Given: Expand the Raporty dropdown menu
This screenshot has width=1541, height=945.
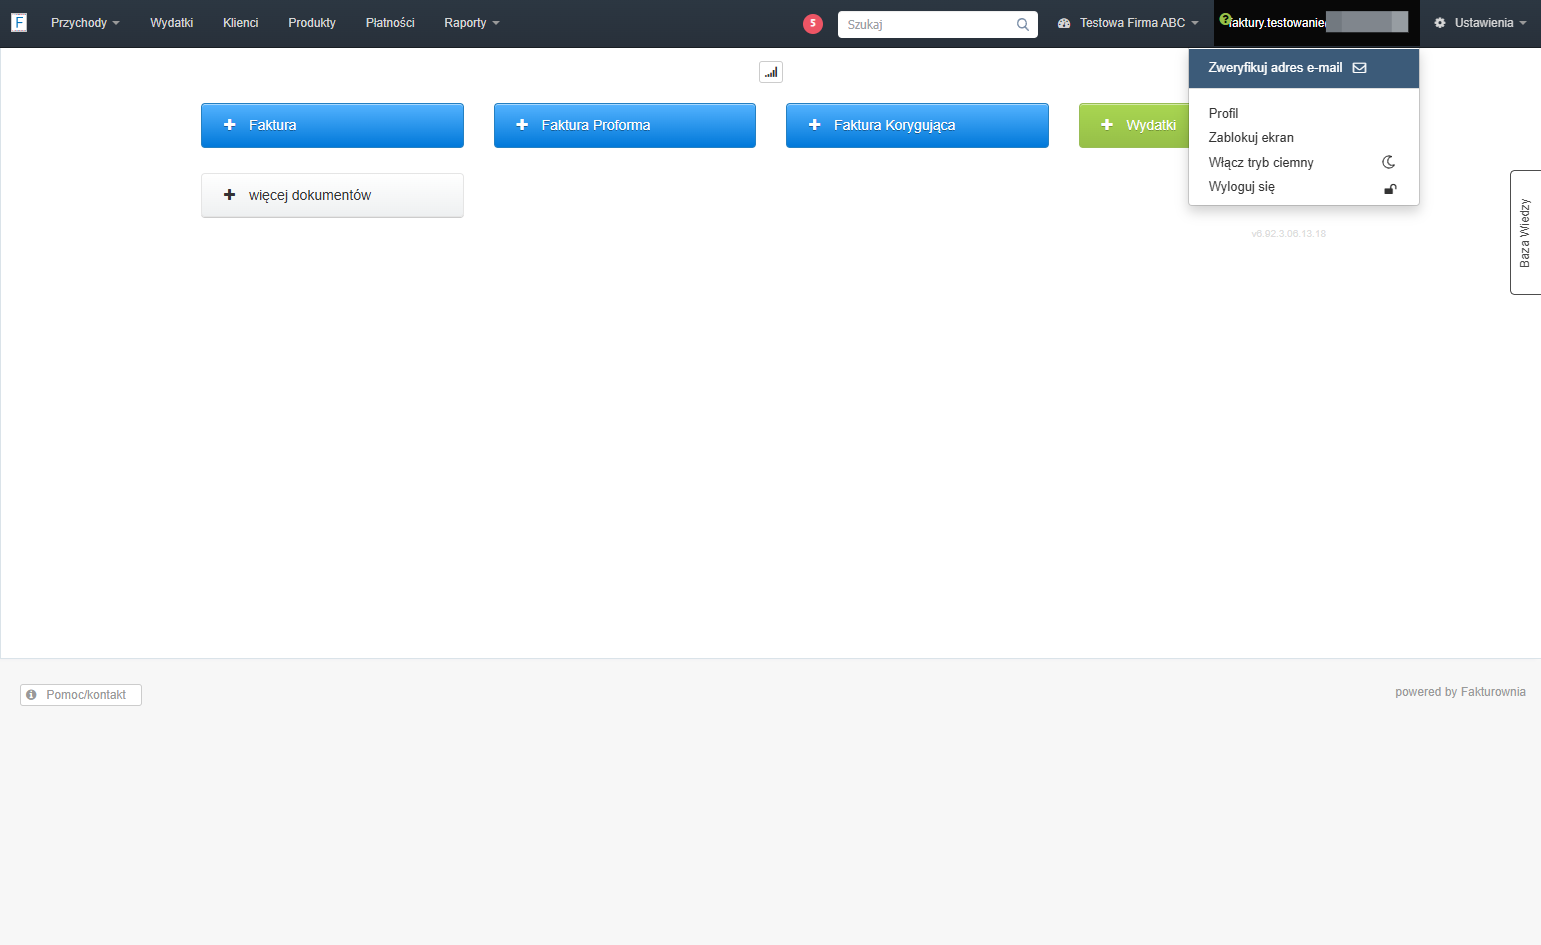Looking at the screenshot, I should (472, 23).
